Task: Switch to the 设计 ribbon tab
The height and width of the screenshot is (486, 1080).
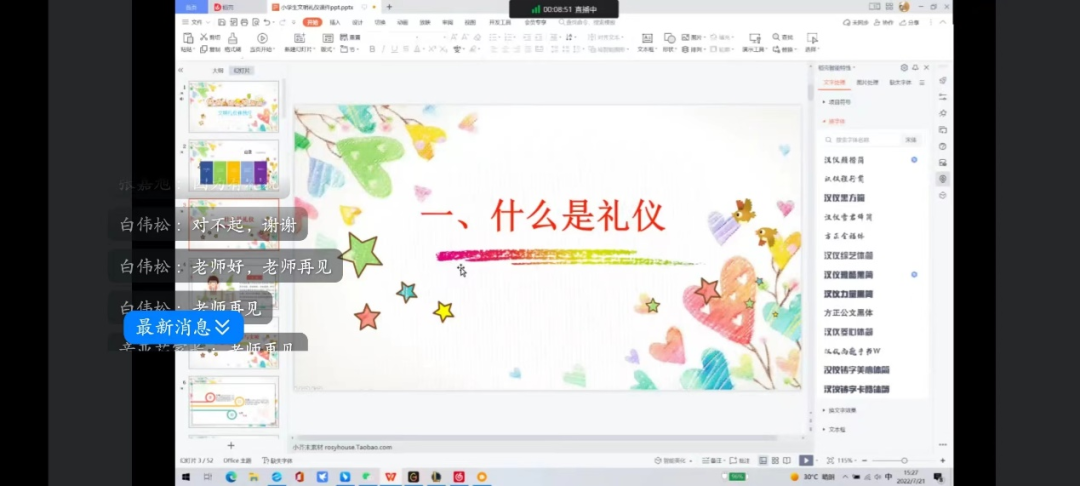Action: (x=357, y=22)
